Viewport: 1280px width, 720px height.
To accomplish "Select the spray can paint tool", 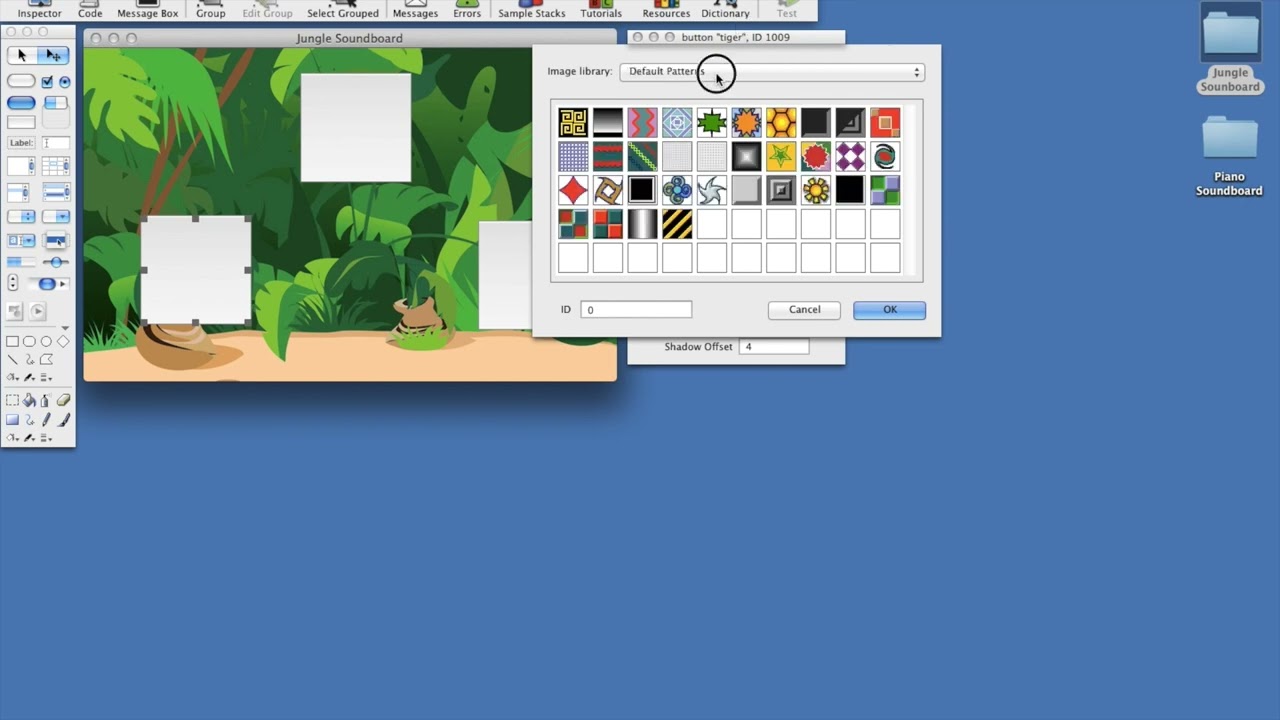I will pyautogui.click(x=45, y=400).
